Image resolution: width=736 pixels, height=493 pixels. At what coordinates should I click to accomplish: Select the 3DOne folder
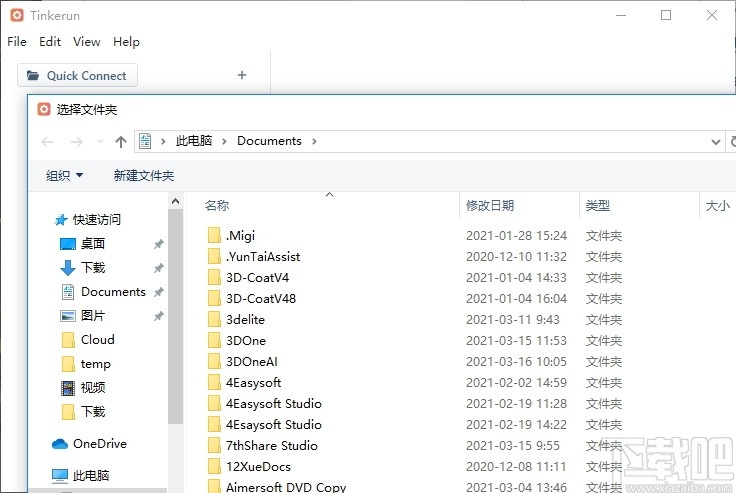pyautogui.click(x=246, y=340)
